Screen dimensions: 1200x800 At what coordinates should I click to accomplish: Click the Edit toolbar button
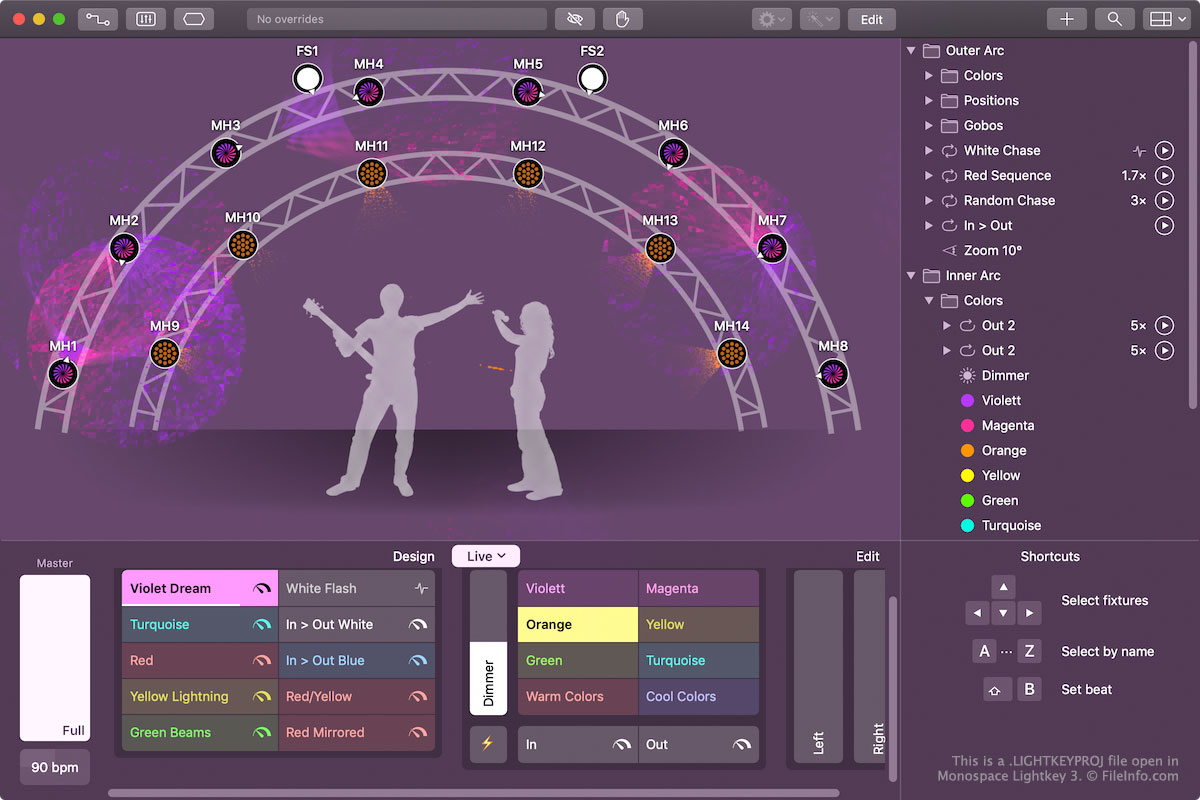(872, 19)
